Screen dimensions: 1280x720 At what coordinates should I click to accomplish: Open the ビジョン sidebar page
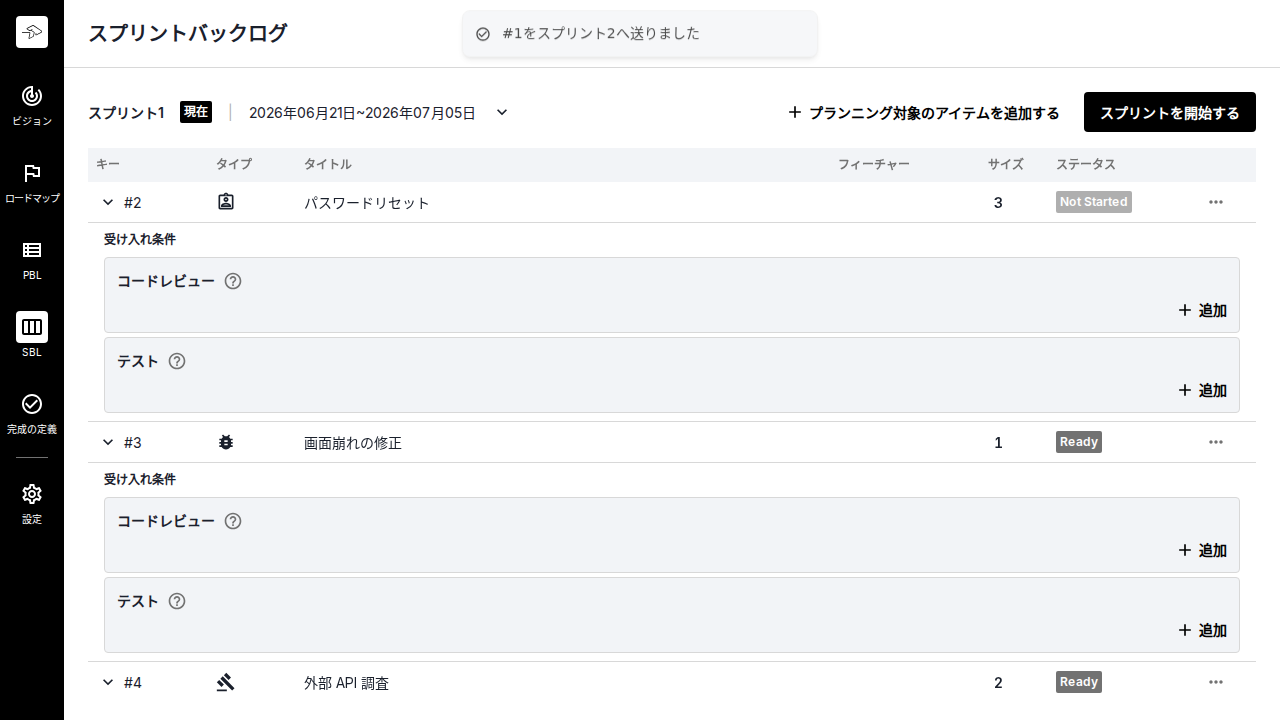32,105
